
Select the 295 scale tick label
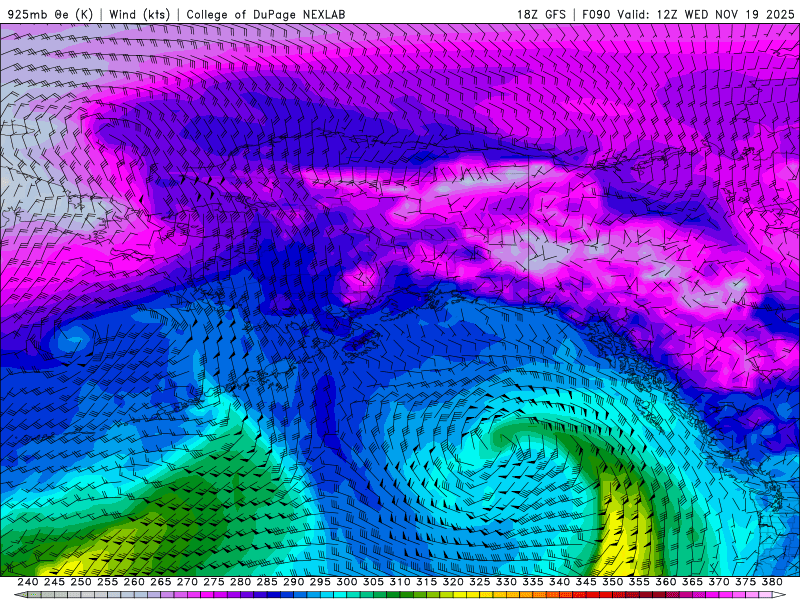(320, 582)
